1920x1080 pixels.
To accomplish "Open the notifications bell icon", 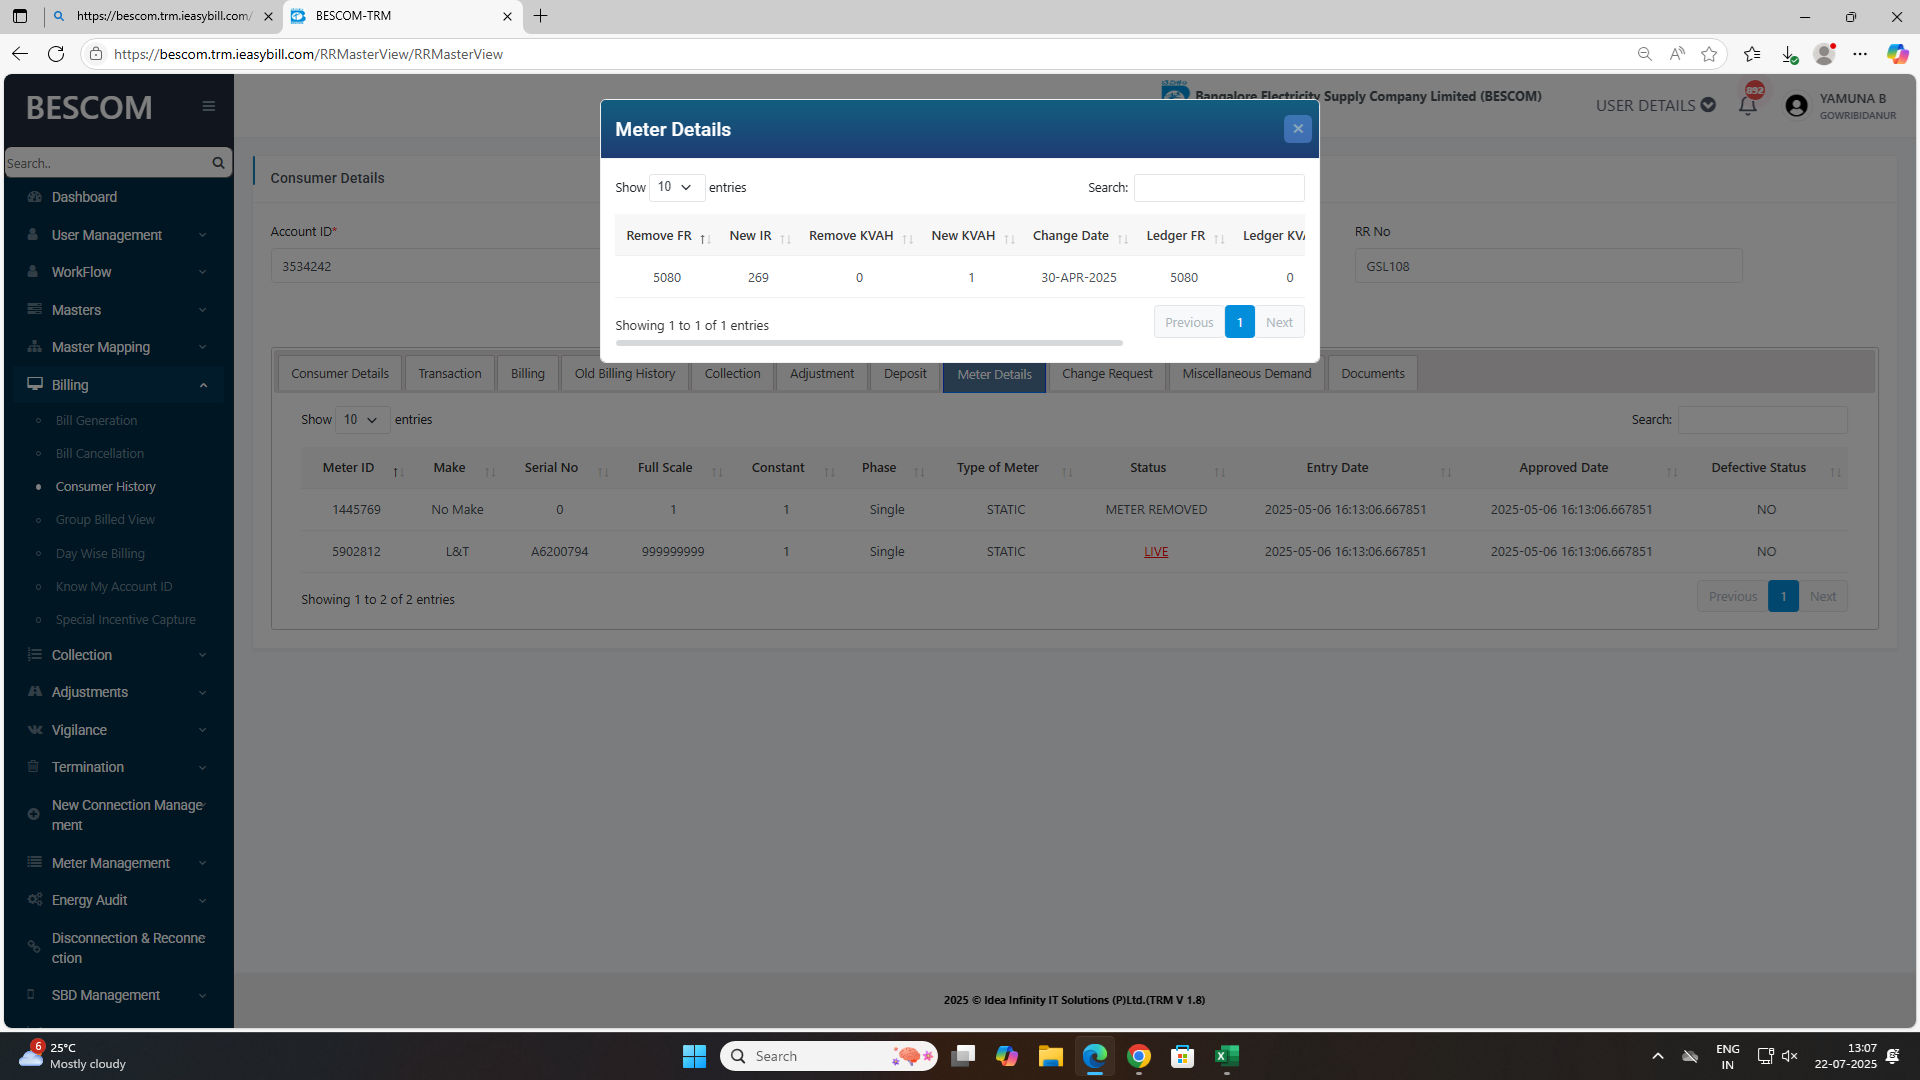I will click(1747, 105).
